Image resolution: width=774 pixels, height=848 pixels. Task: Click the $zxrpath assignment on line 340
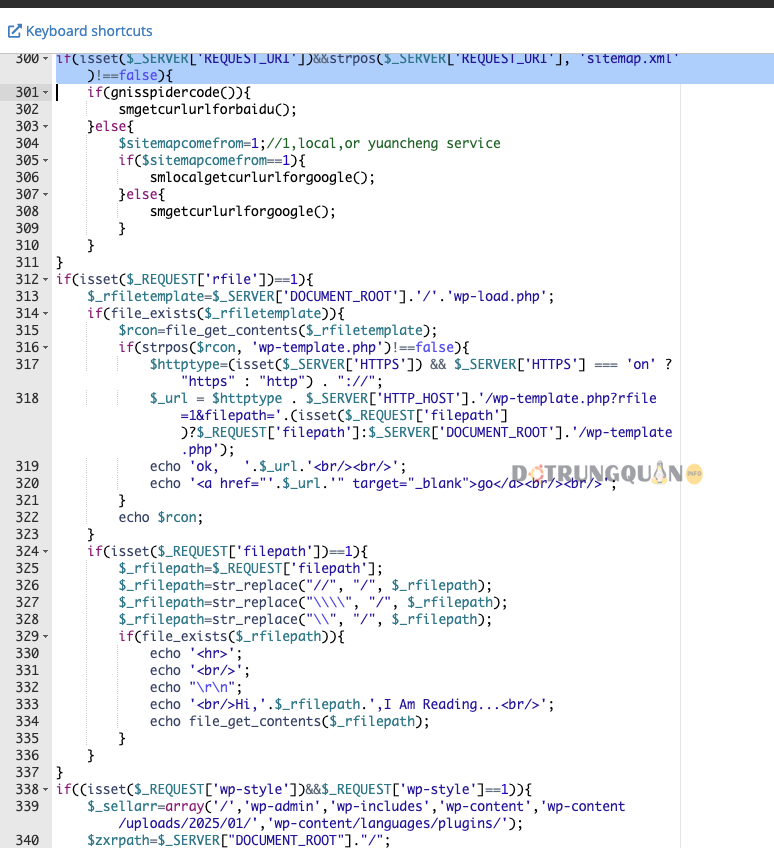coord(239,840)
